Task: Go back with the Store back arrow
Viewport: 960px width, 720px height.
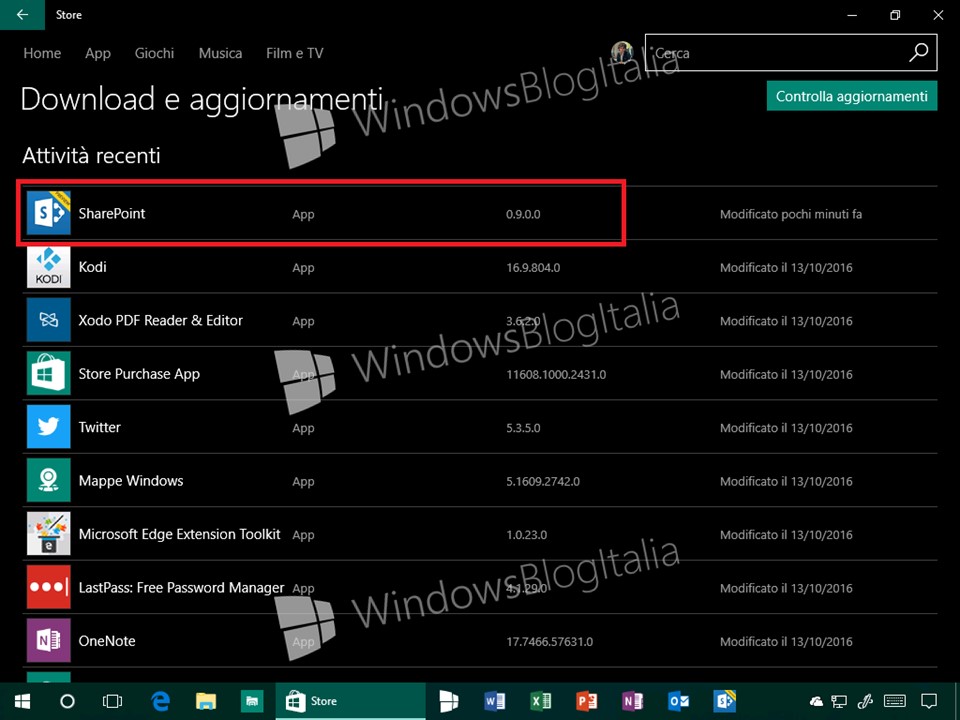Action: click(x=22, y=15)
